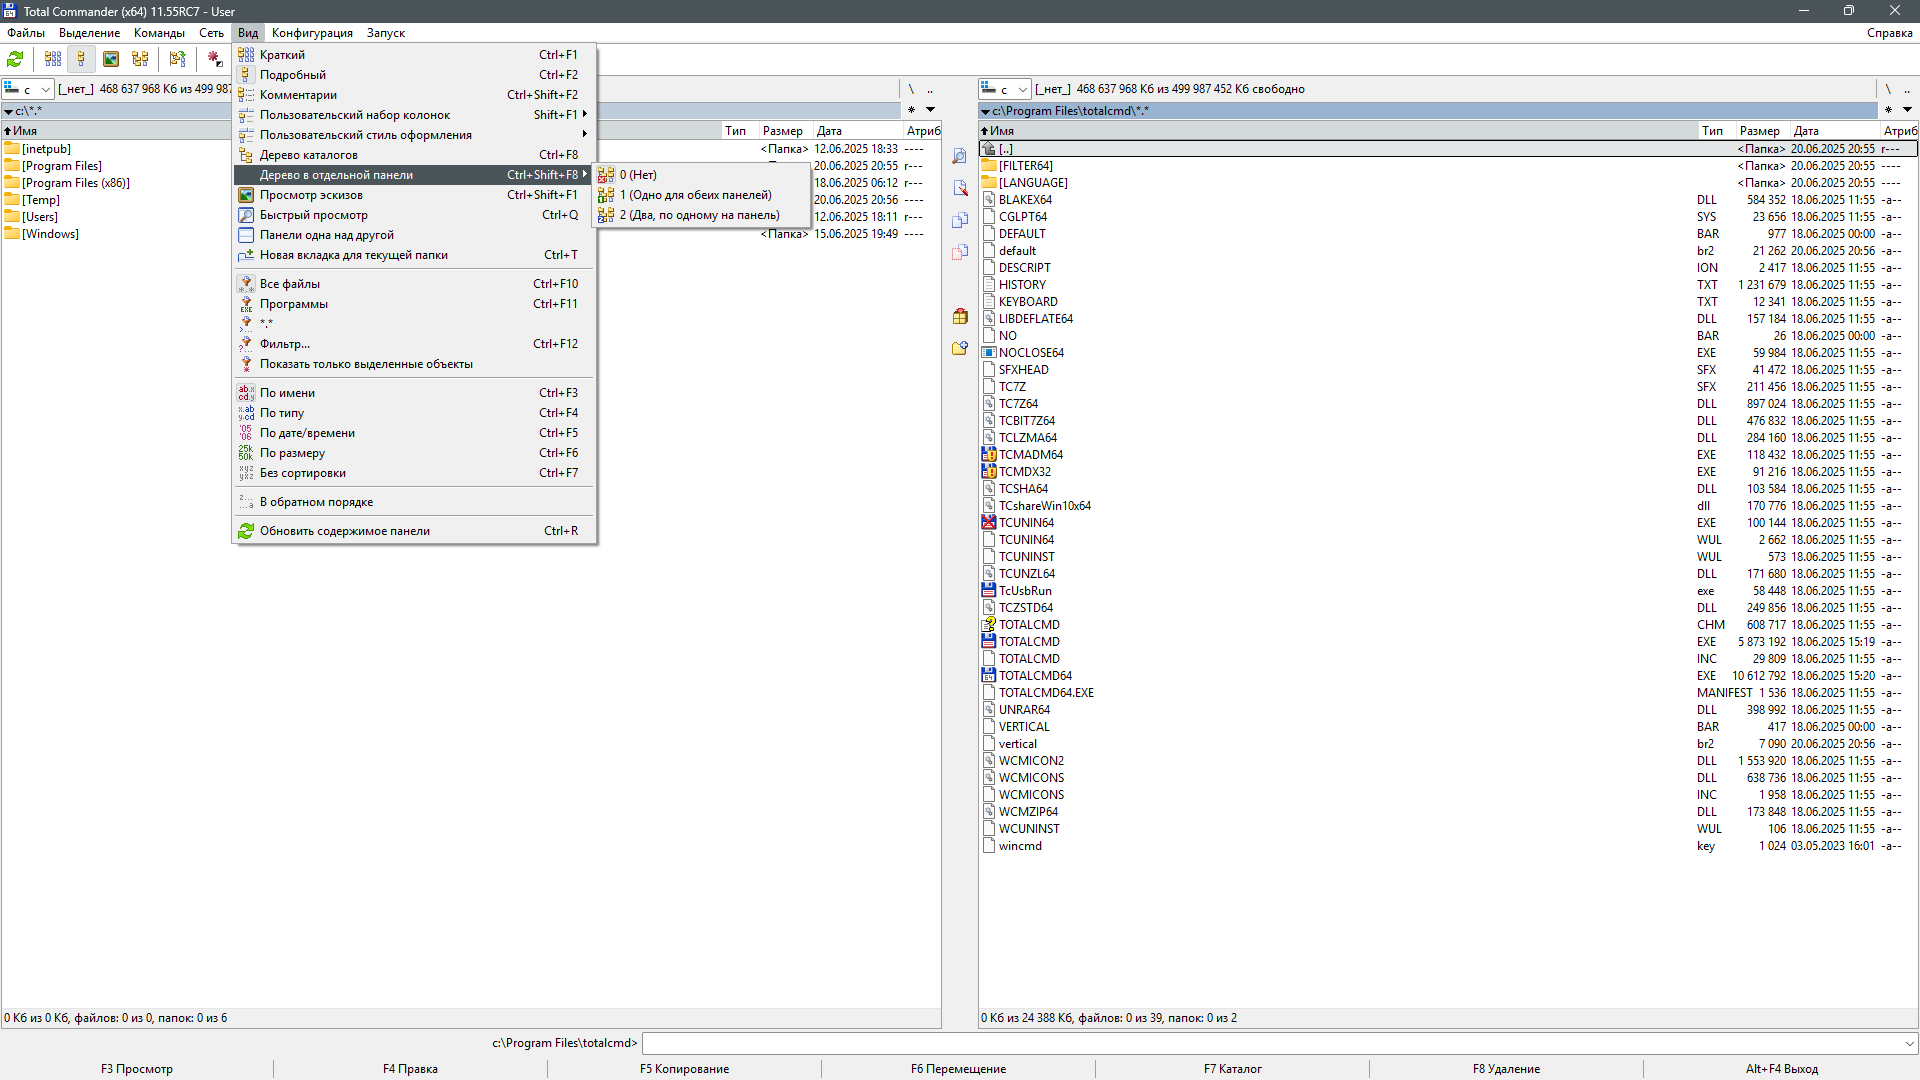
Task: Click the New folder icon between panels
Action: 960,348
